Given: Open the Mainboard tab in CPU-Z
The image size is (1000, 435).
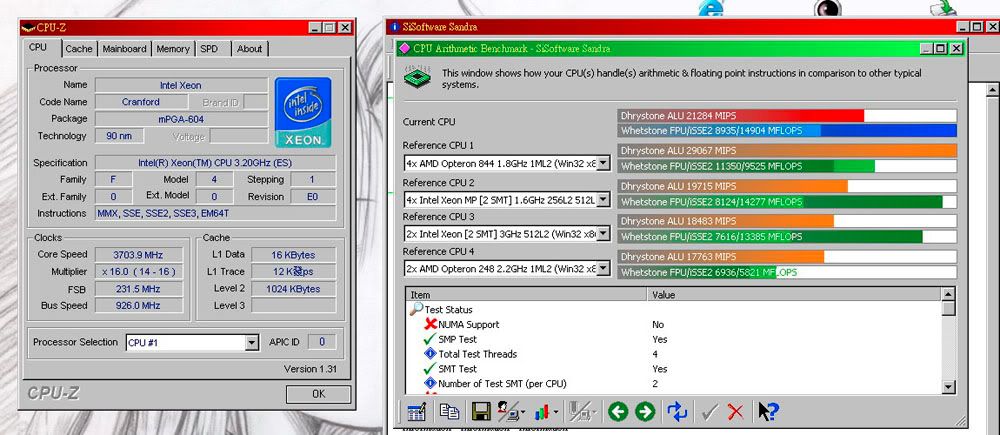Looking at the screenshot, I should [125, 48].
